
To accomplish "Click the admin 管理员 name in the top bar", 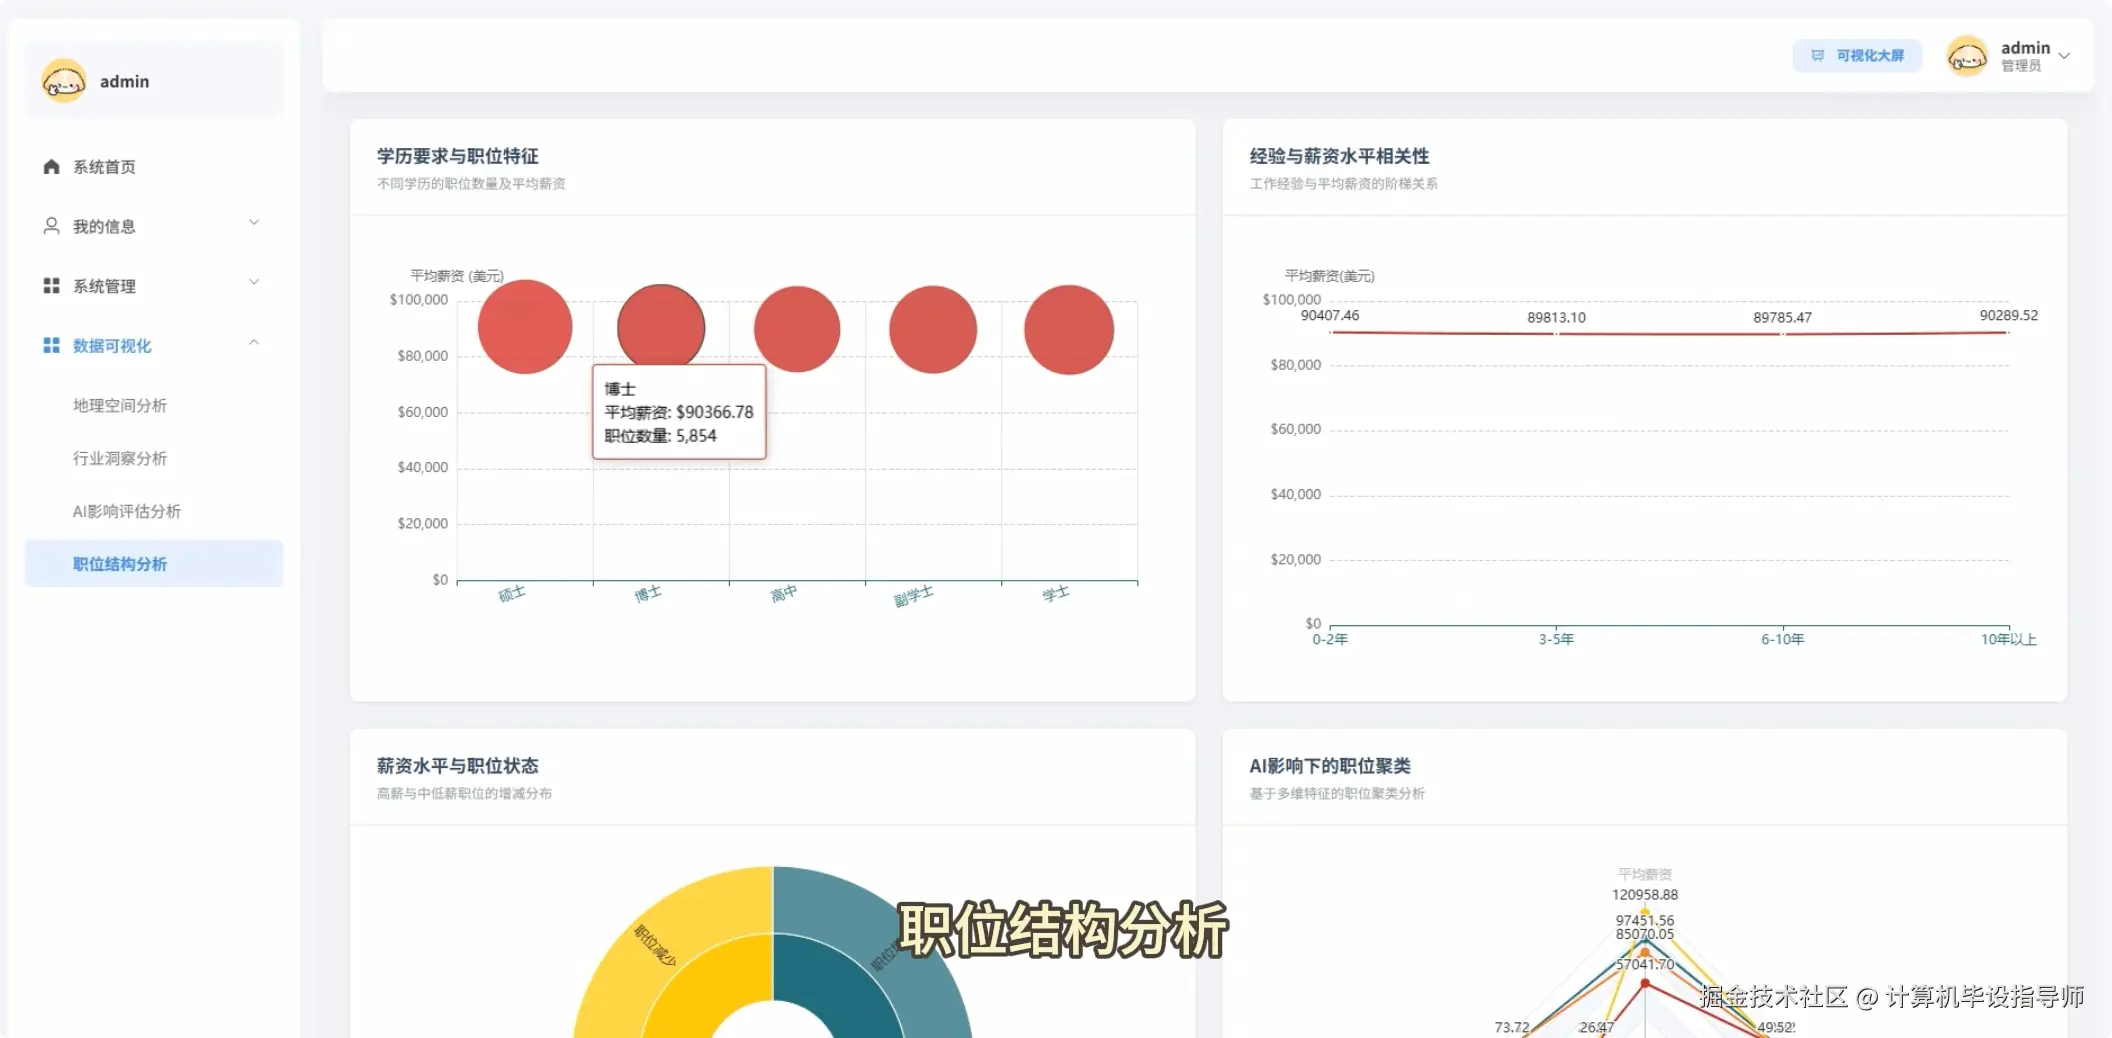I will point(2025,56).
